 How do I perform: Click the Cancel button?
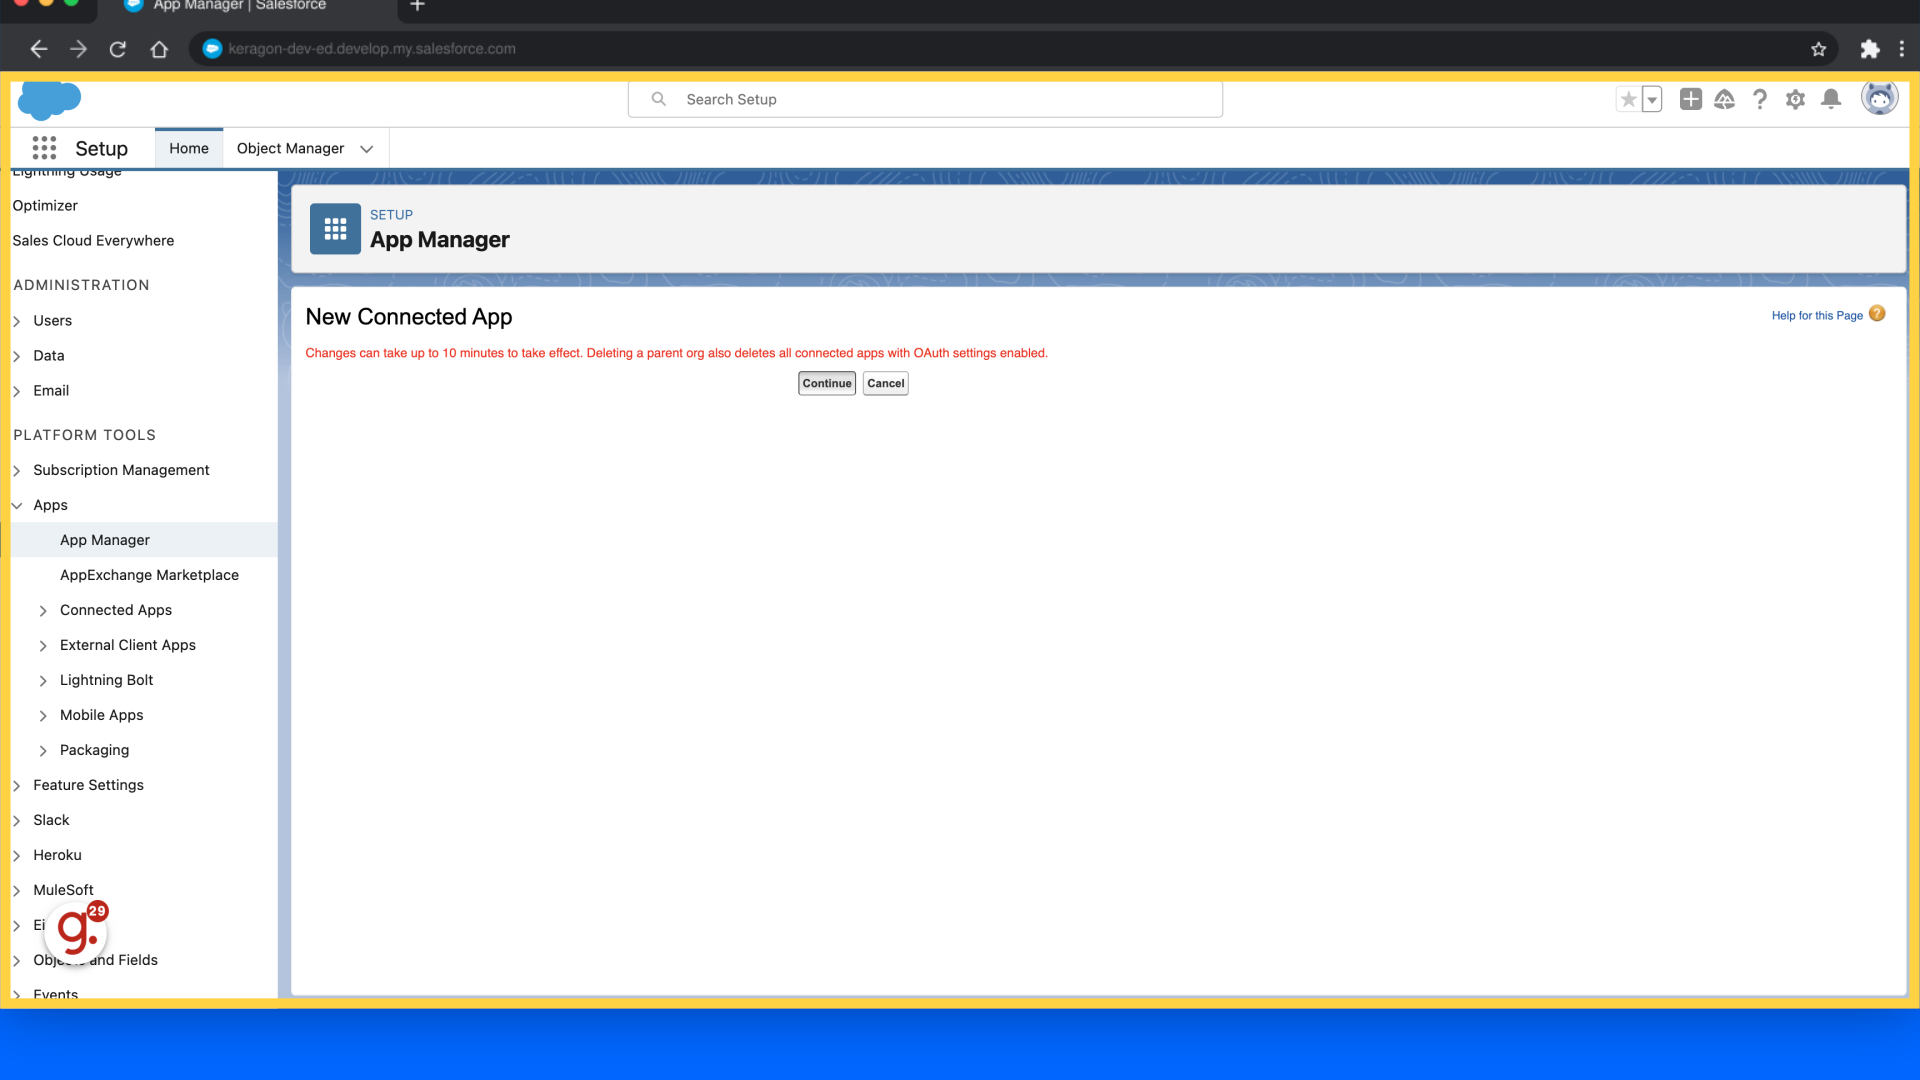[886, 383]
